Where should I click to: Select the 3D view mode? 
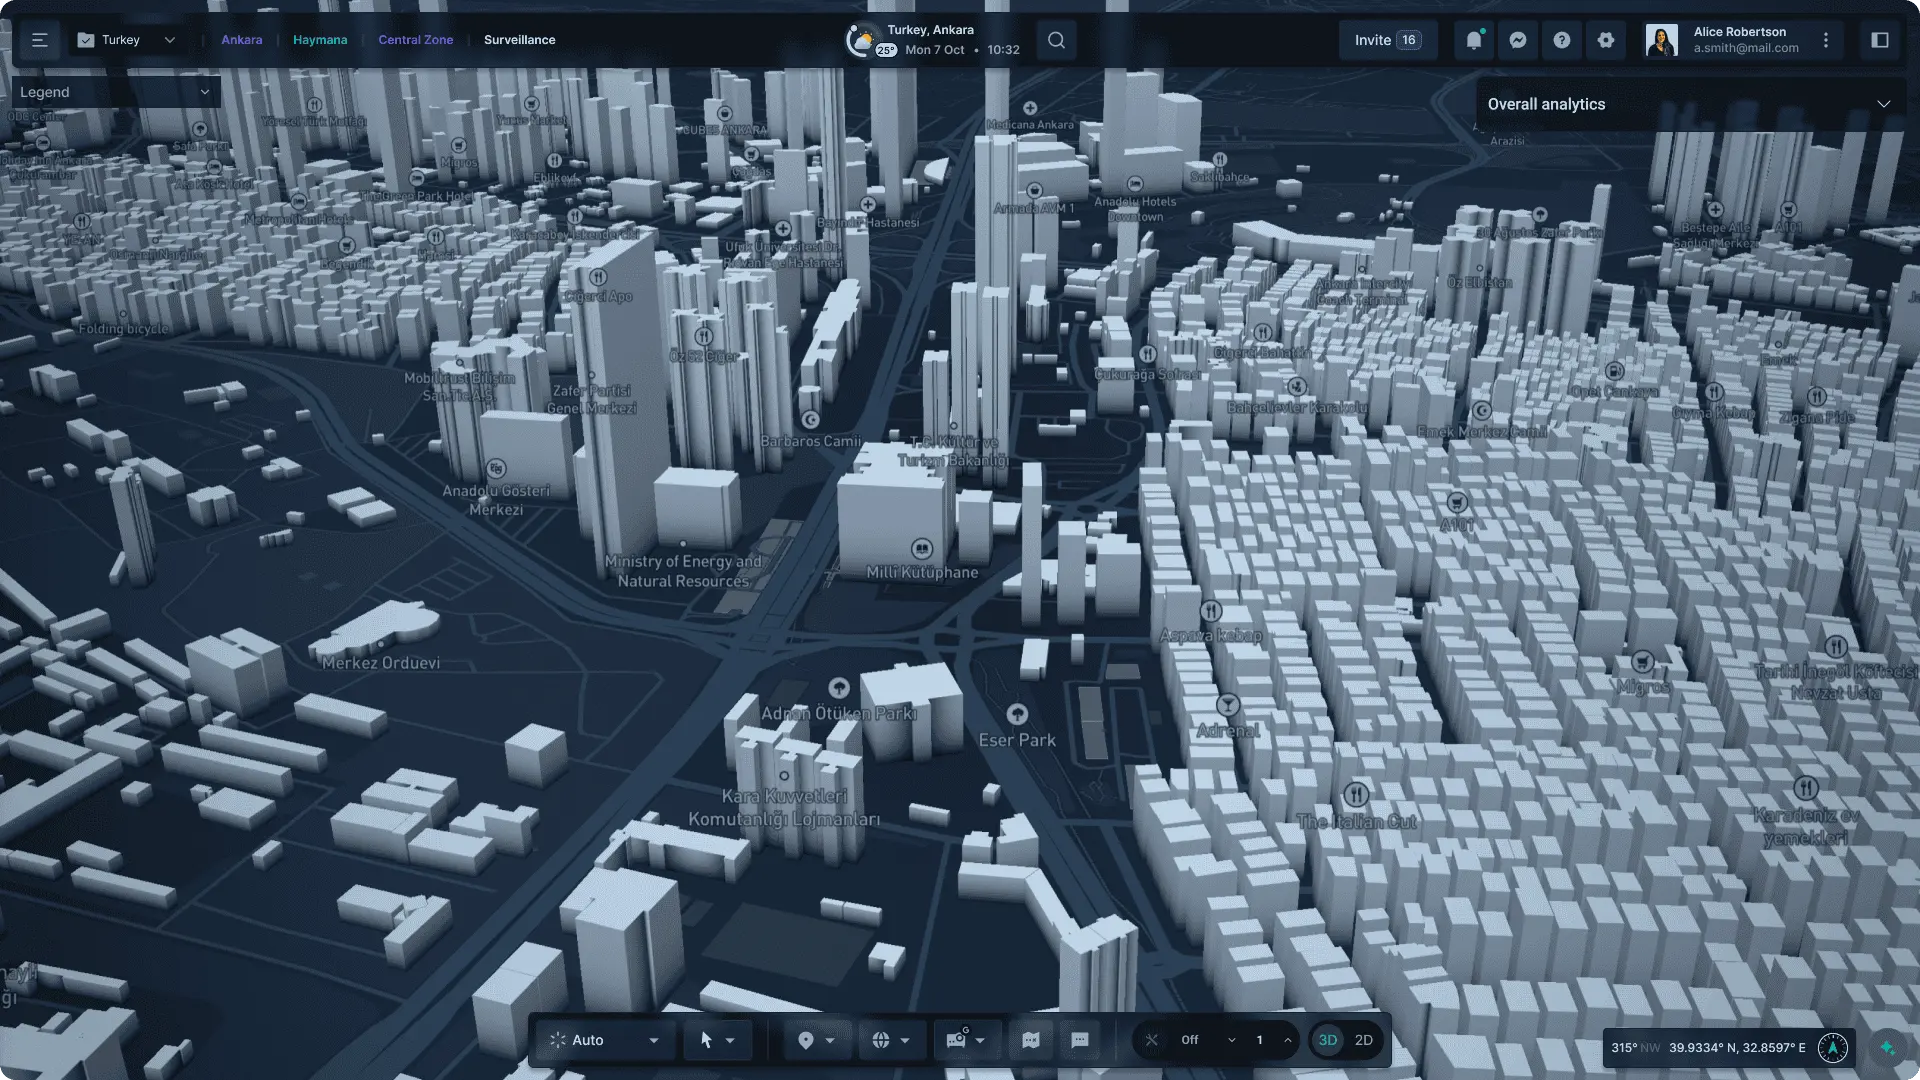tap(1327, 1040)
